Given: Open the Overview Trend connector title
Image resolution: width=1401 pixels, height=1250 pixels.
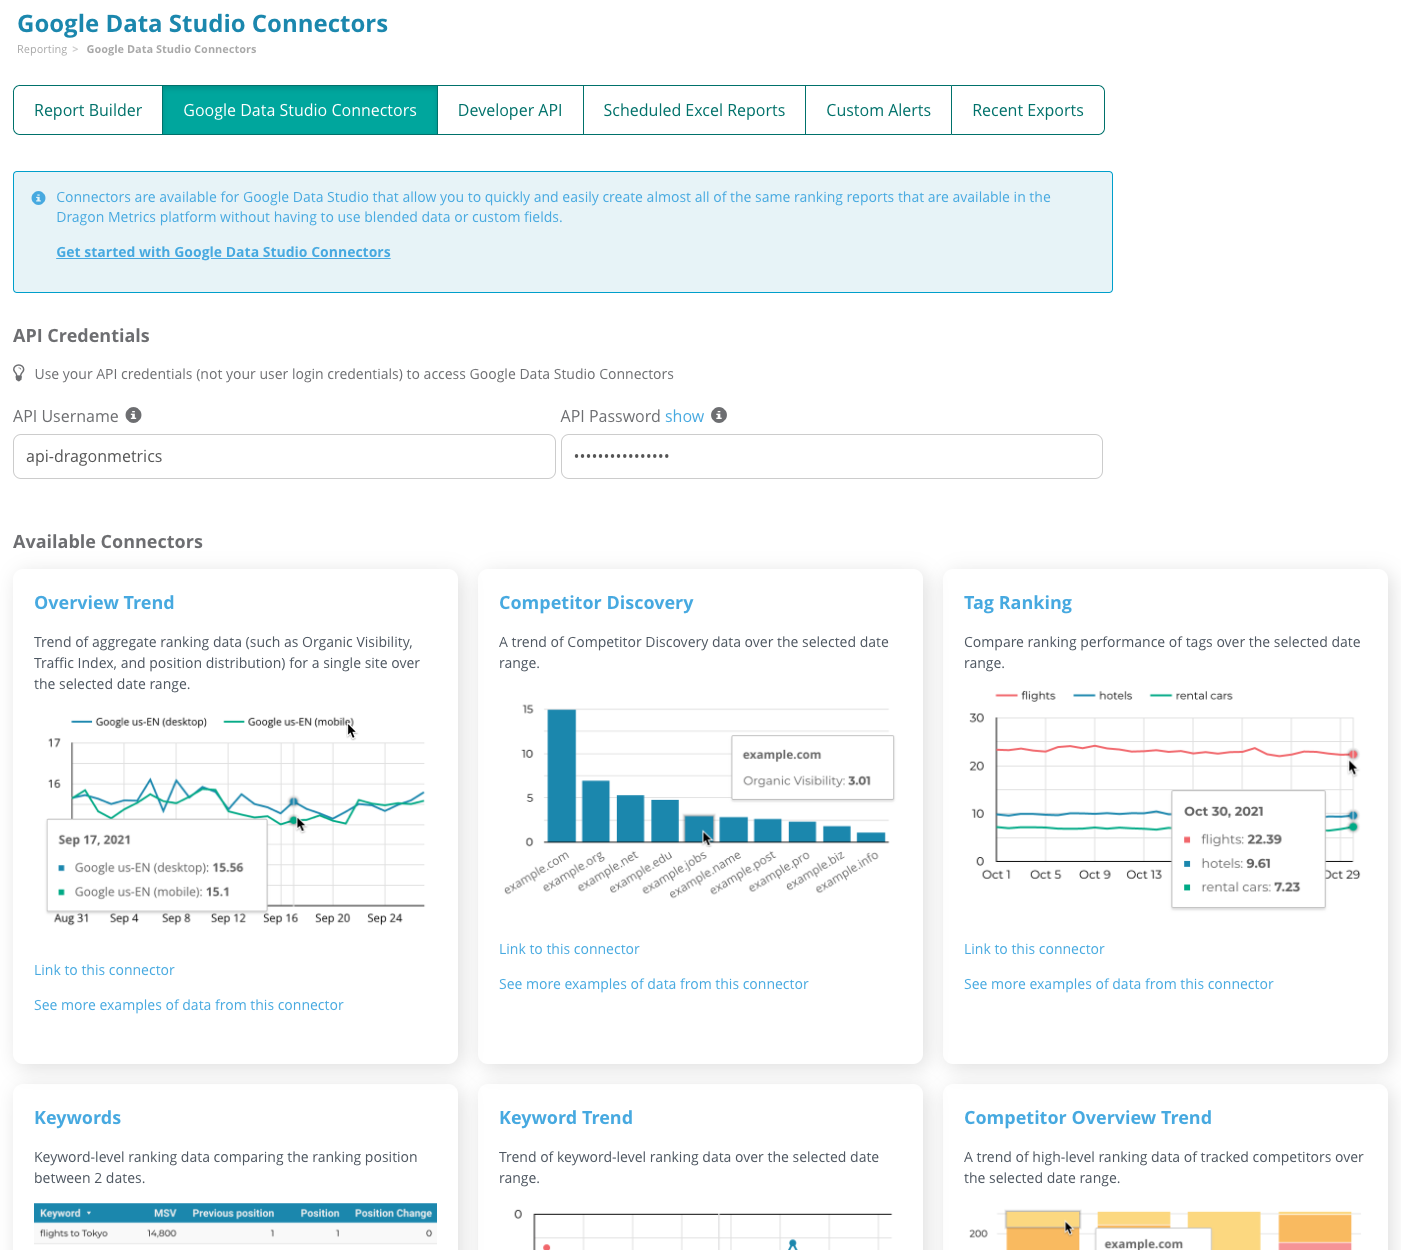Looking at the screenshot, I should point(104,602).
